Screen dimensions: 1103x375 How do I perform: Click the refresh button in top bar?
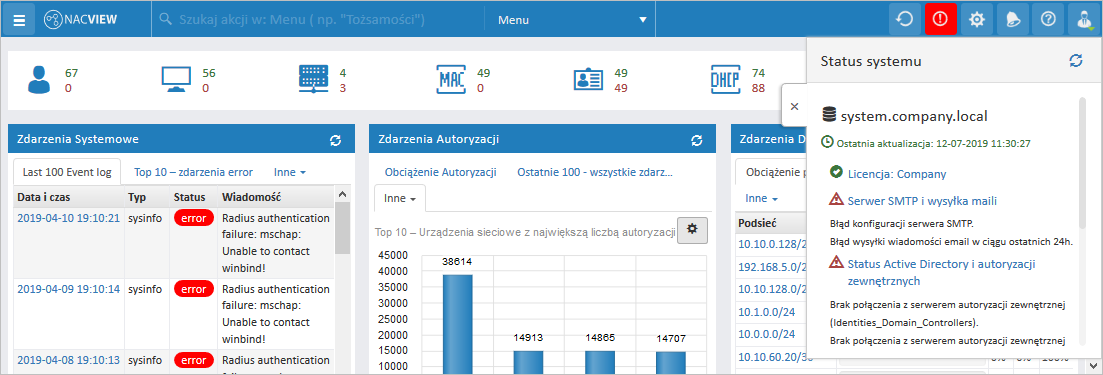(x=905, y=20)
